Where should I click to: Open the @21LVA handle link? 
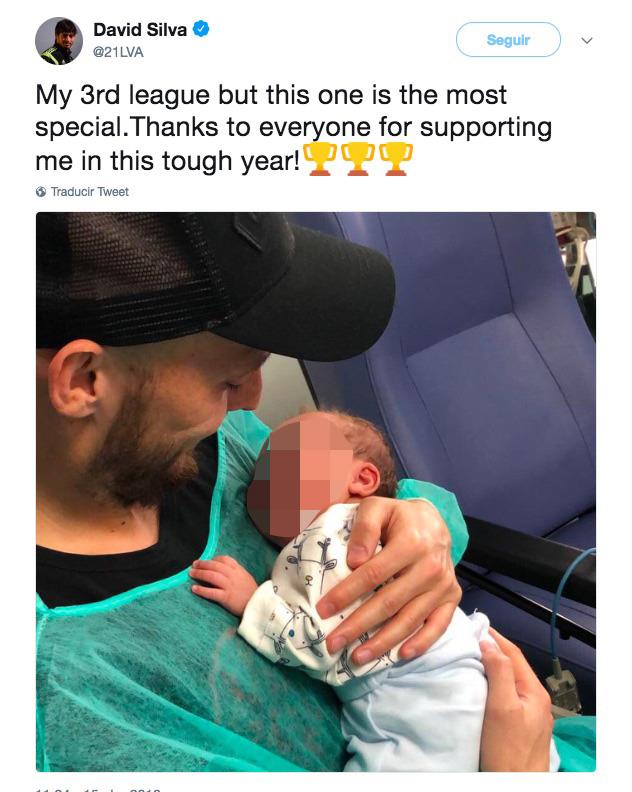(118, 53)
